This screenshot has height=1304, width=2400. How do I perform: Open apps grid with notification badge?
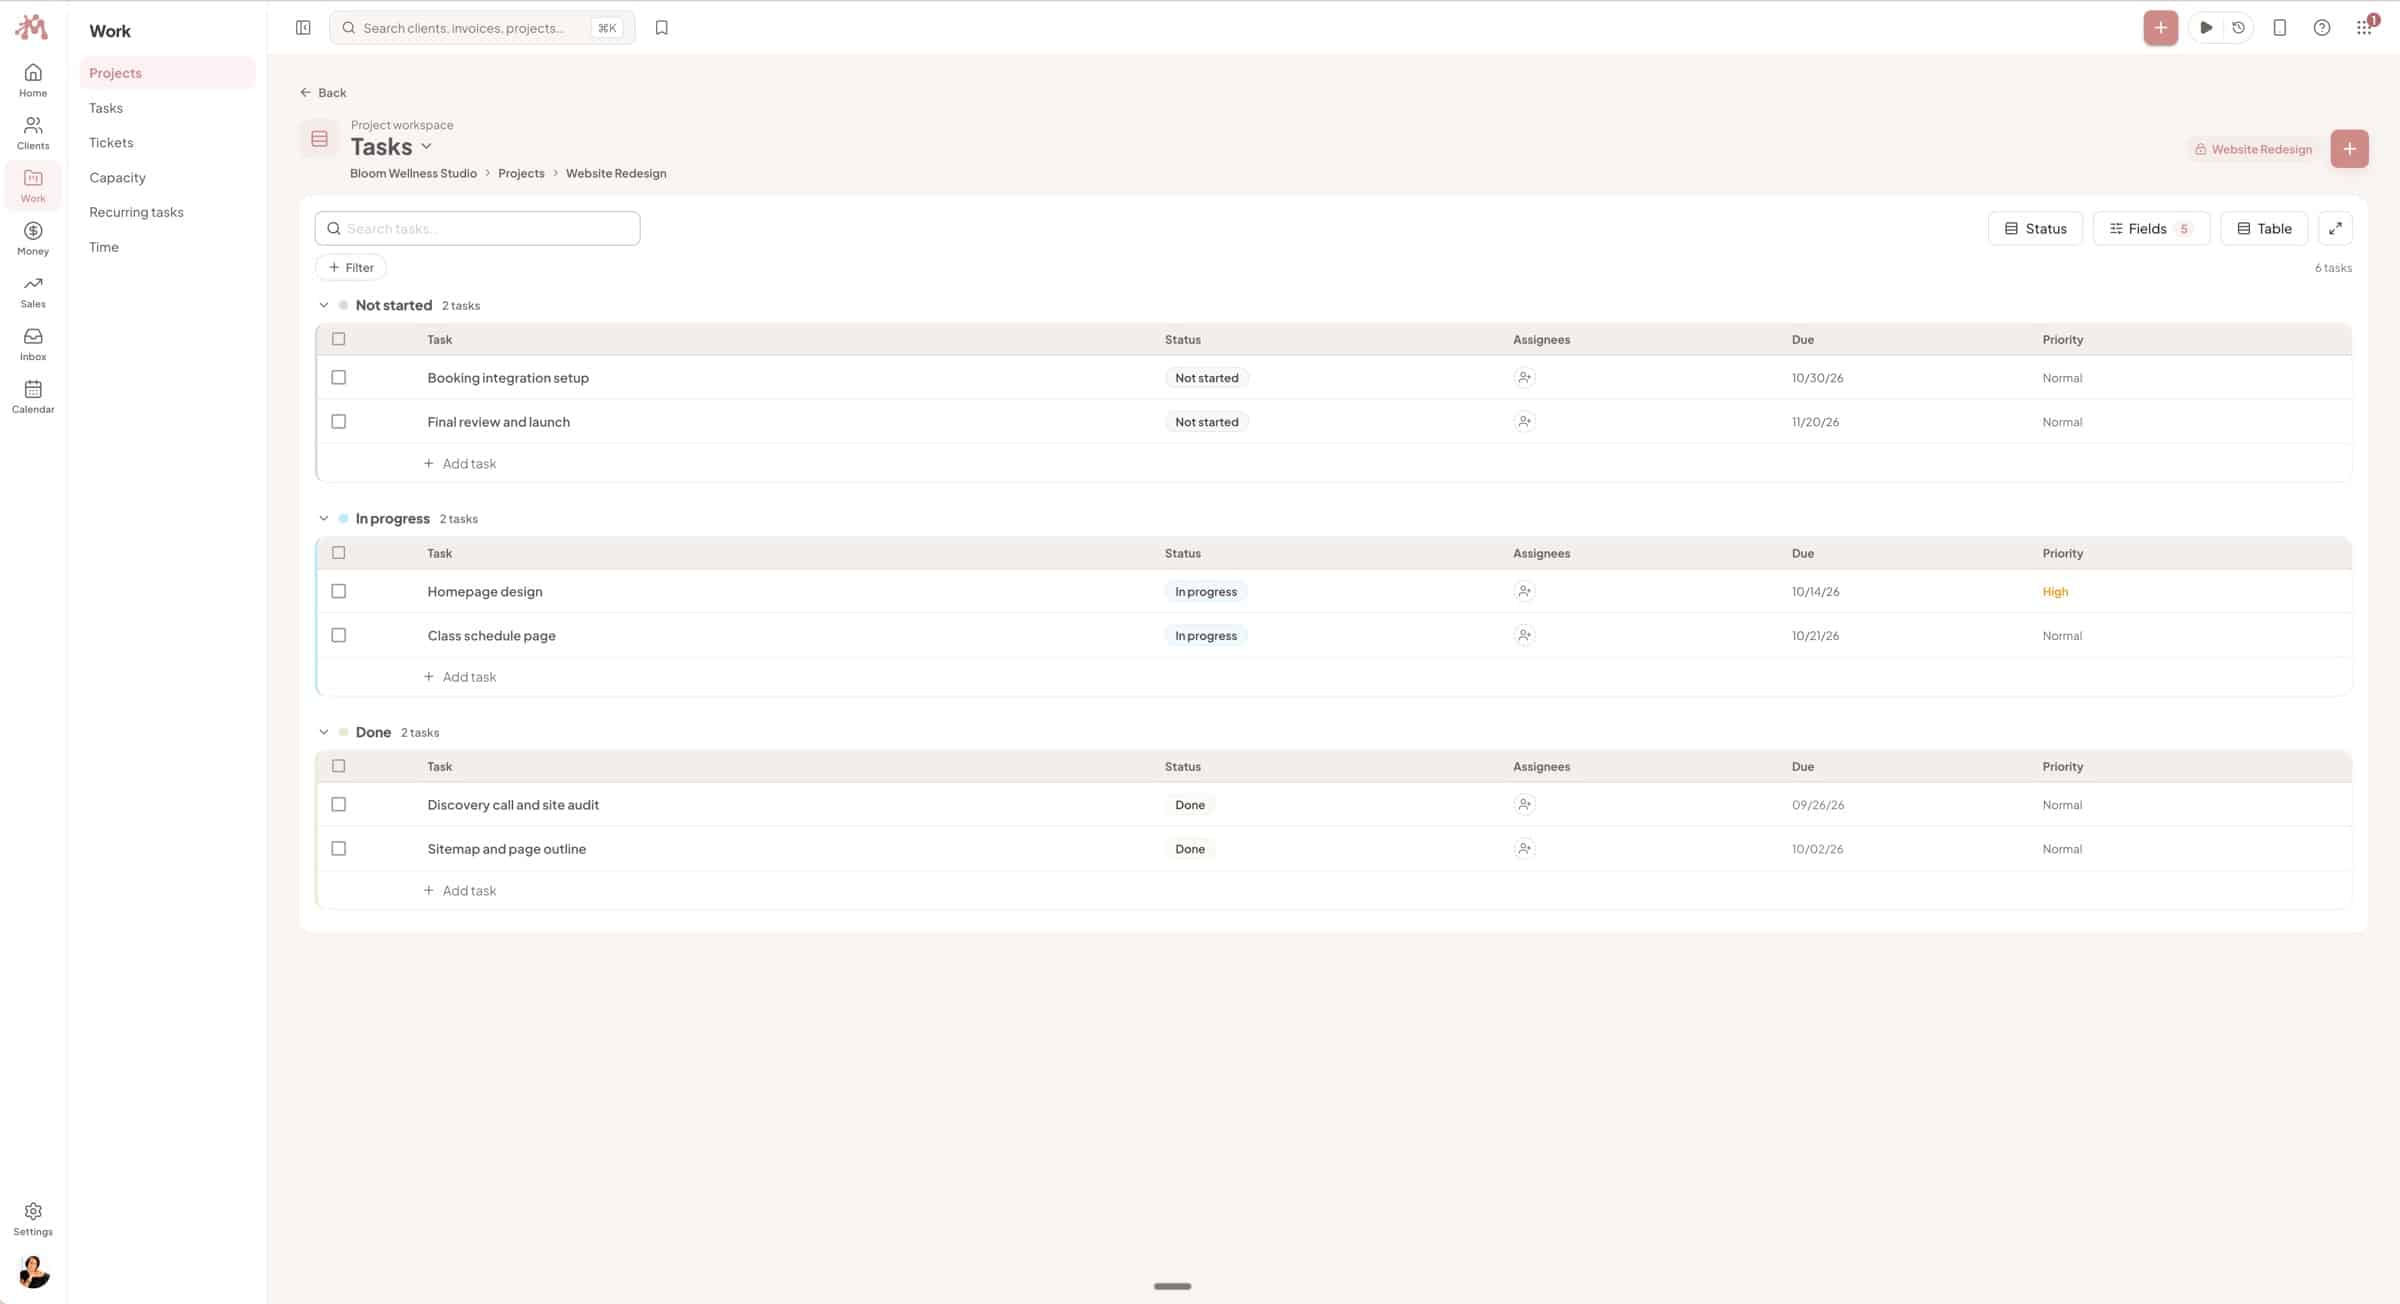[x=2364, y=27]
